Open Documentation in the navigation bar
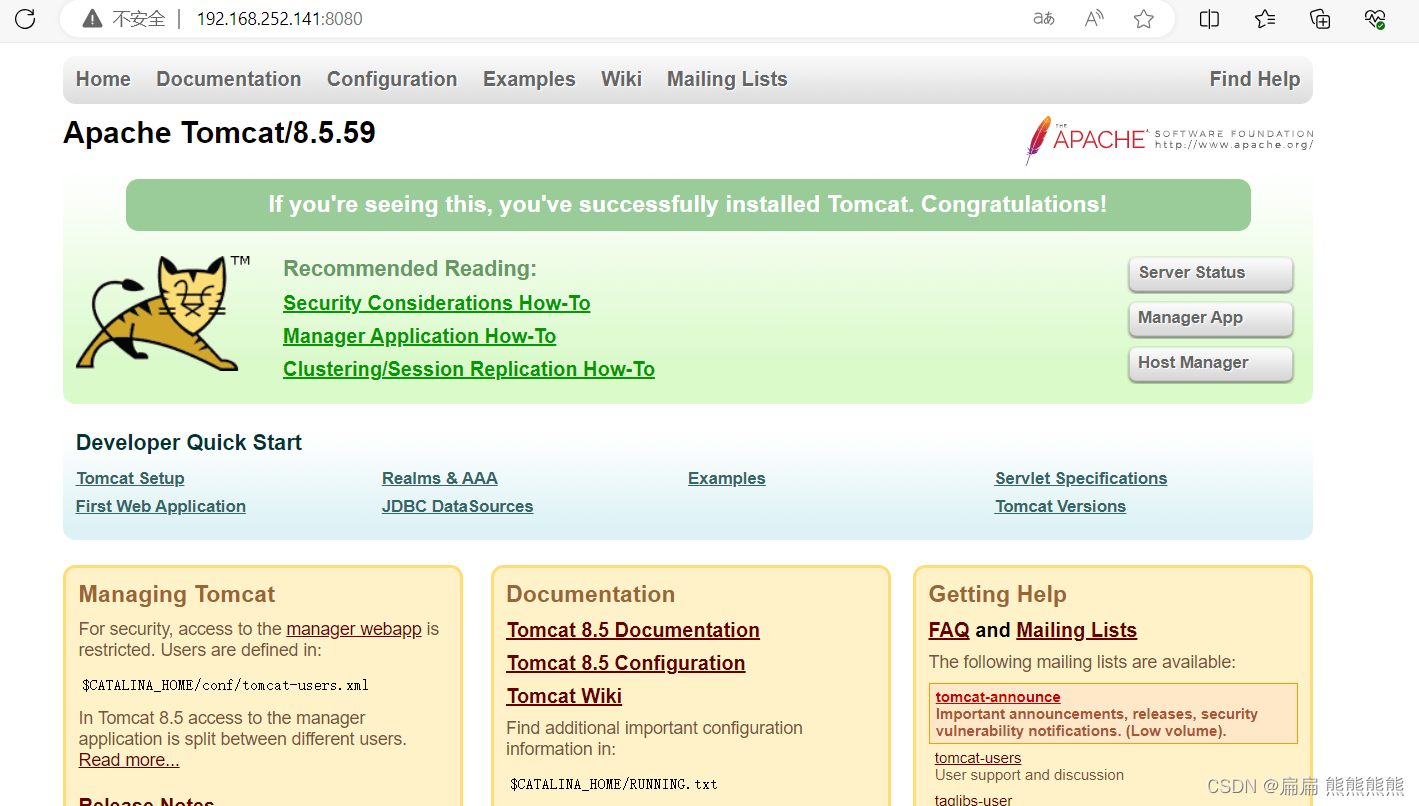This screenshot has height=806, width=1419. [228, 79]
